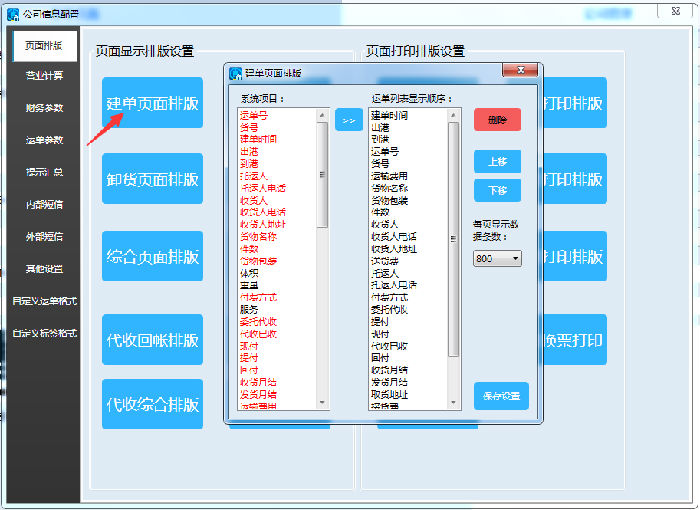Click the dialog's title bar app icon
Screen dimensions: 700x510
(235, 73)
